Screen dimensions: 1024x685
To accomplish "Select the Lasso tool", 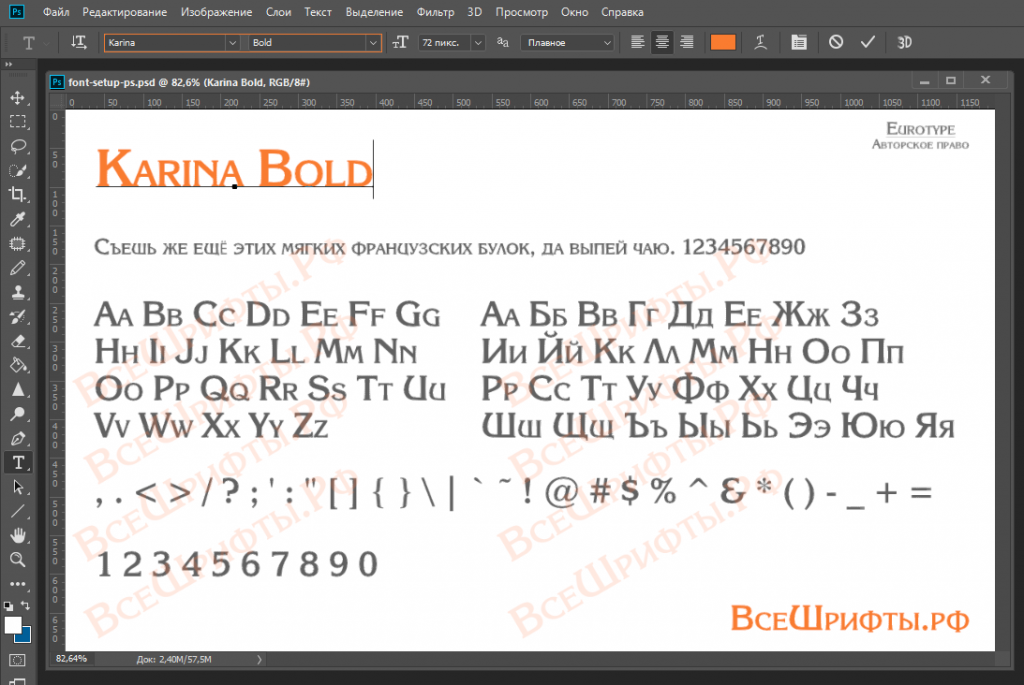I will 18,146.
